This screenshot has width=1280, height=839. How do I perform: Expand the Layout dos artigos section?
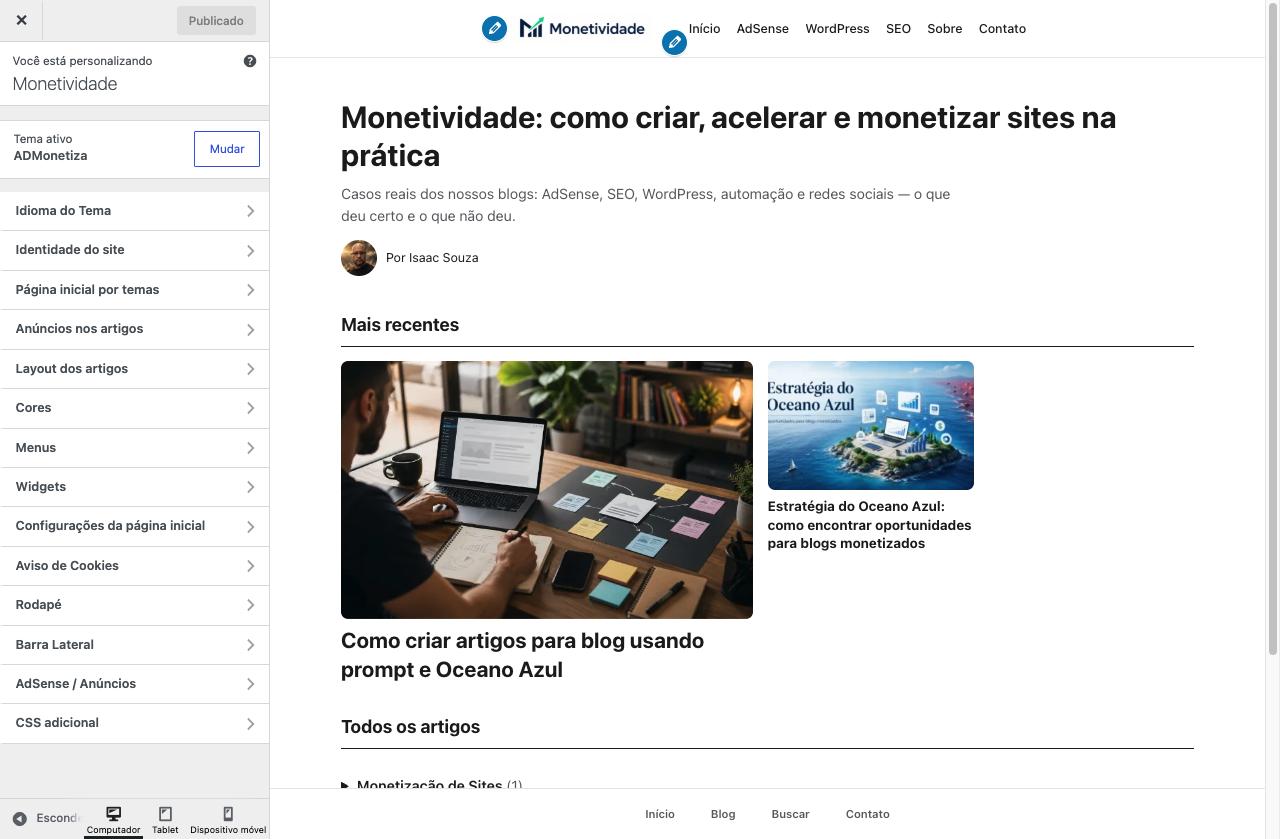click(x=134, y=369)
